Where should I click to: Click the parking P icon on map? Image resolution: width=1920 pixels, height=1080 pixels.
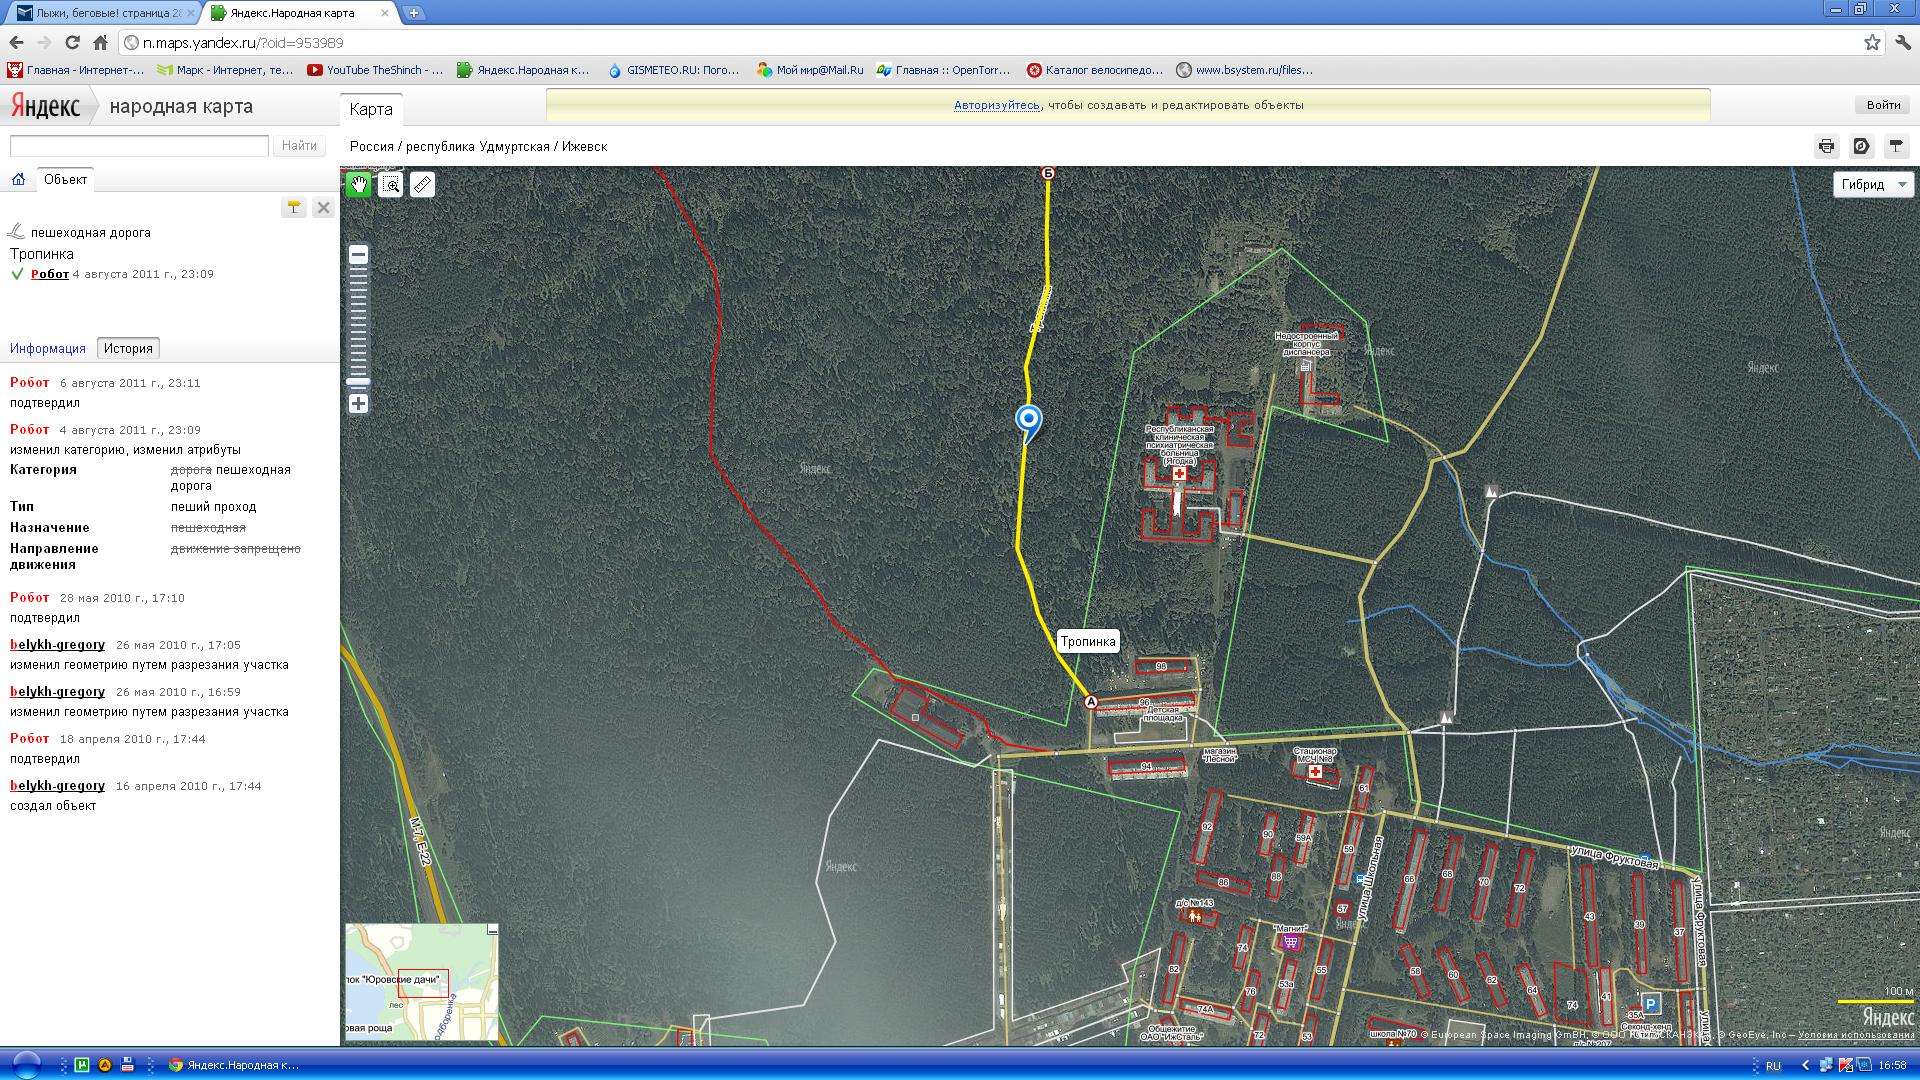click(x=1651, y=1004)
